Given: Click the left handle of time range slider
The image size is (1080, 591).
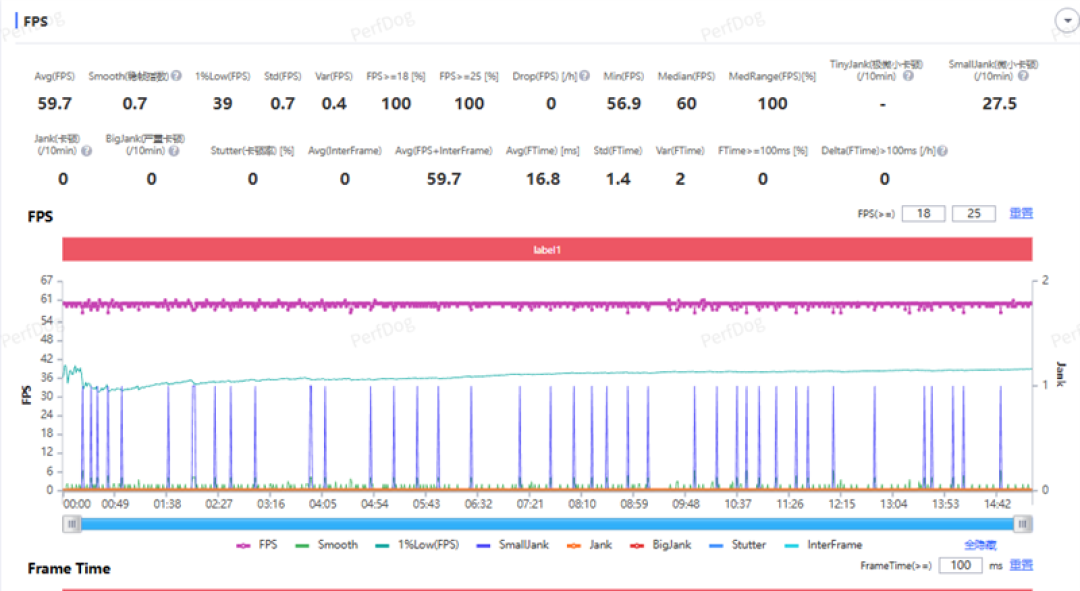Looking at the screenshot, I should click(x=72, y=525).
